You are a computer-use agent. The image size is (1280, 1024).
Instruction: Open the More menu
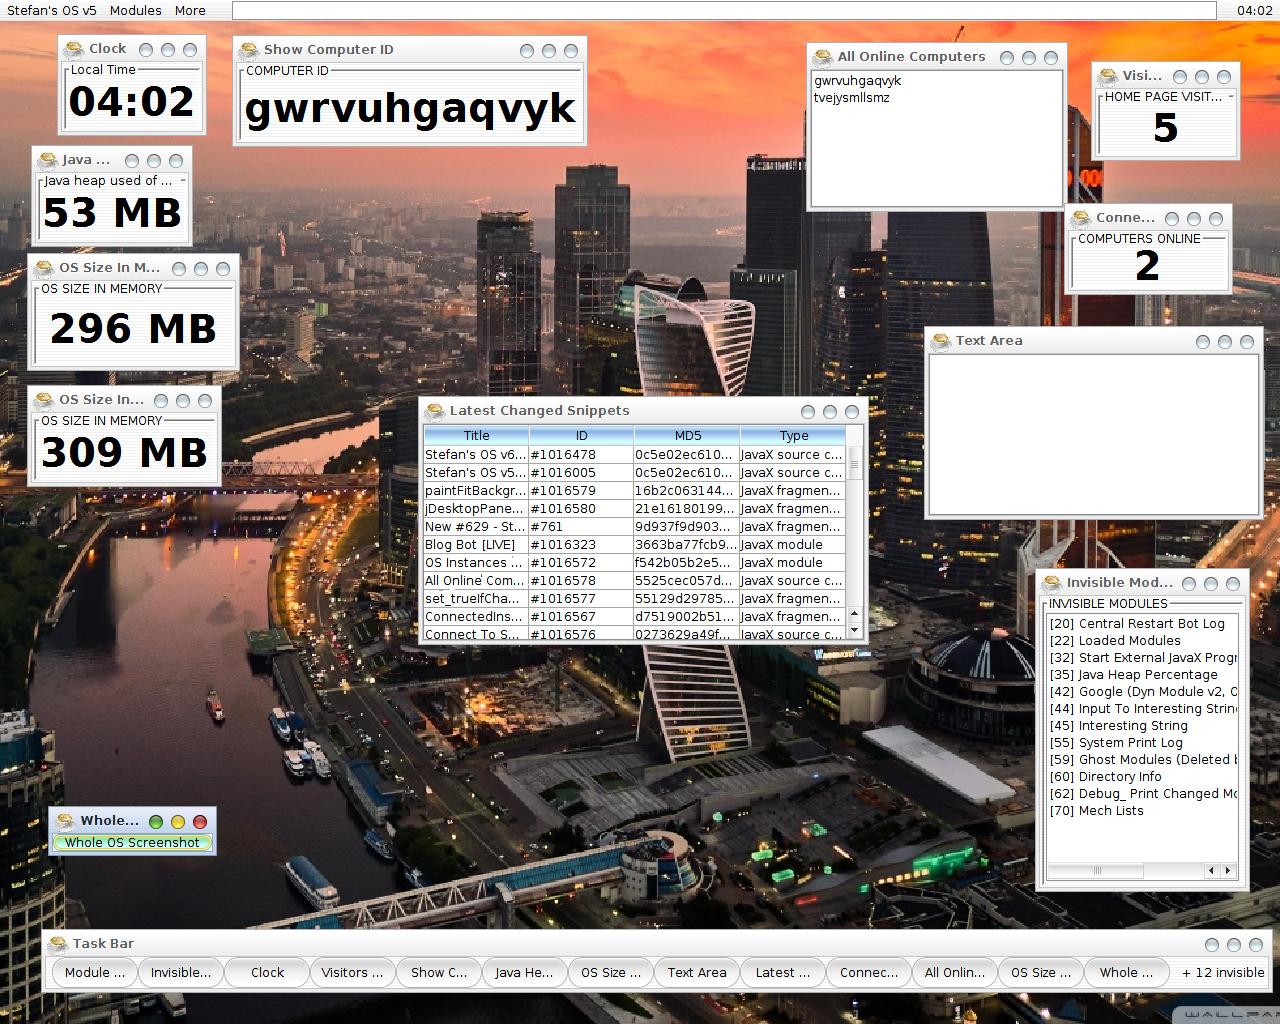(190, 10)
